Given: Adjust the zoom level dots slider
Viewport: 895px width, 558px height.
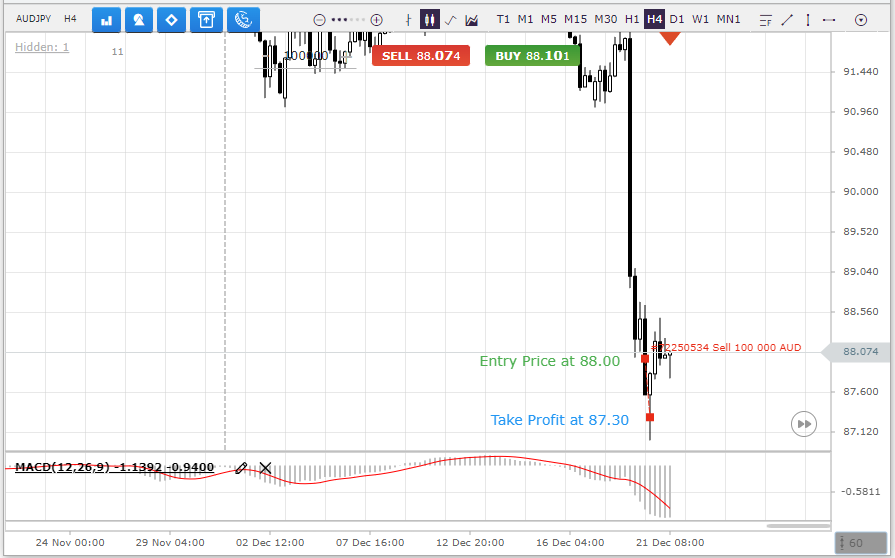Looking at the screenshot, I should [348, 20].
